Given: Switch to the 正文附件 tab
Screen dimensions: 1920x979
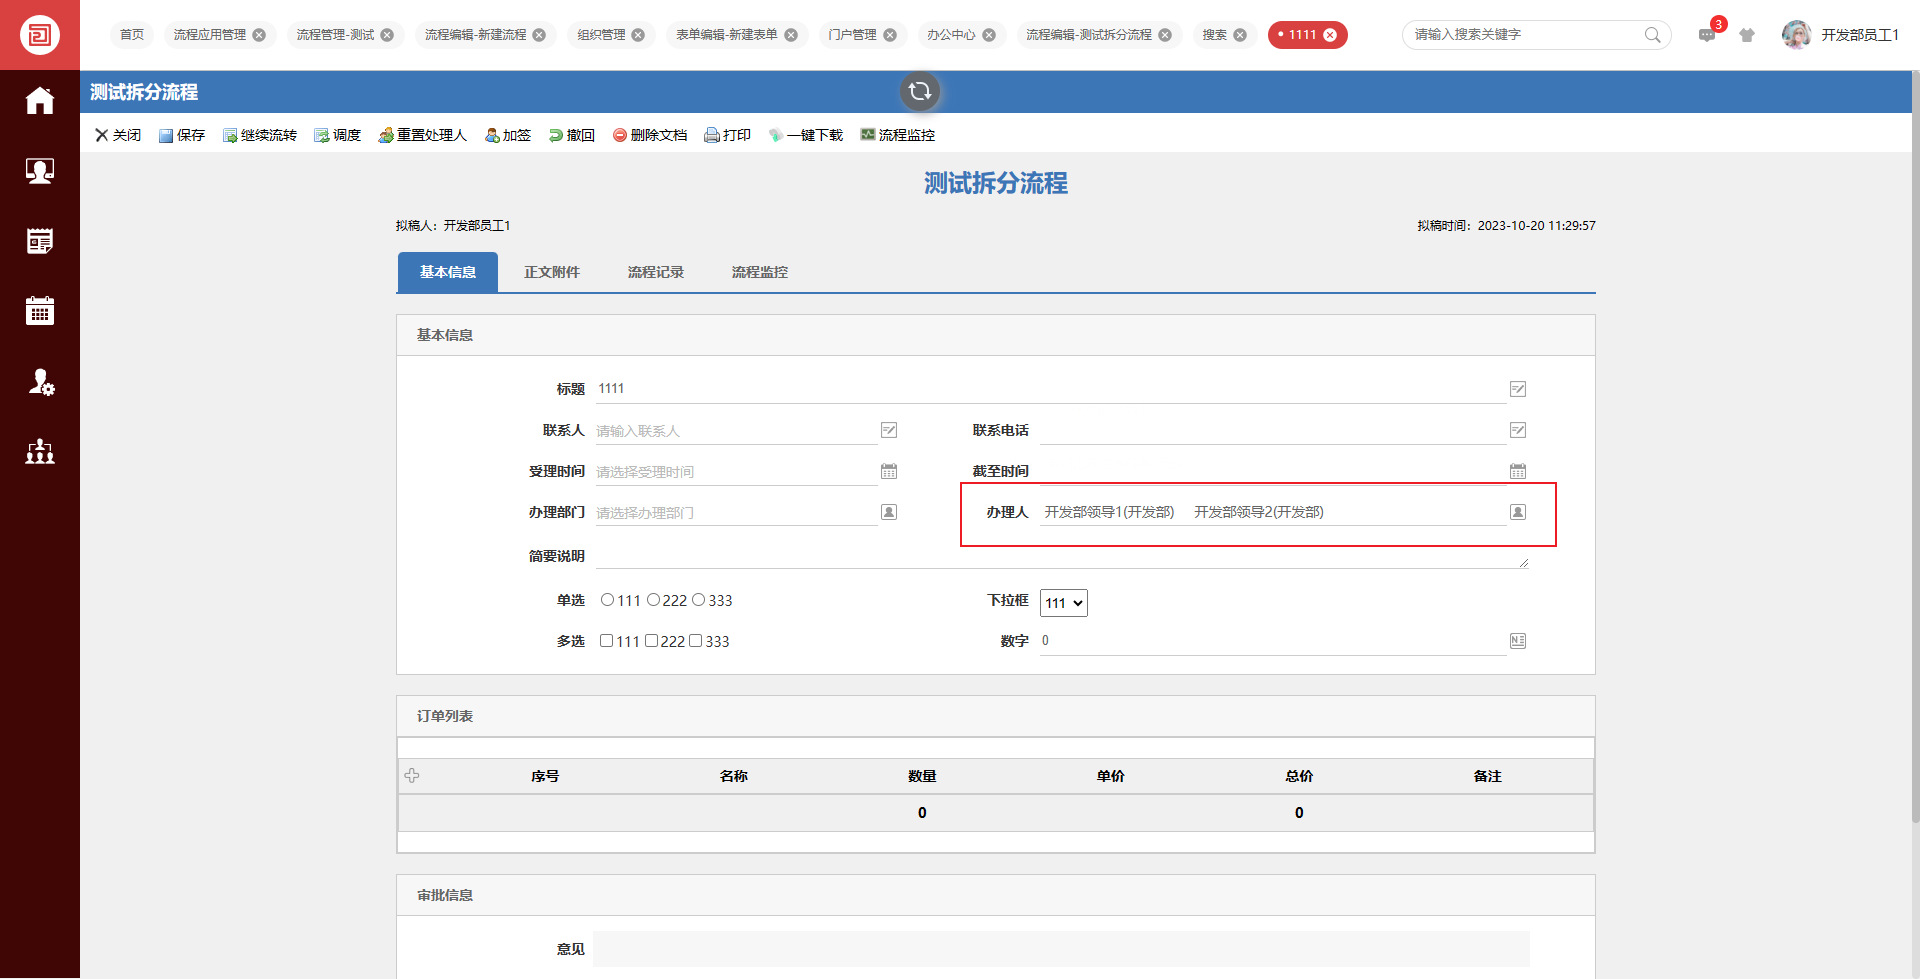Looking at the screenshot, I should click(x=551, y=272).
